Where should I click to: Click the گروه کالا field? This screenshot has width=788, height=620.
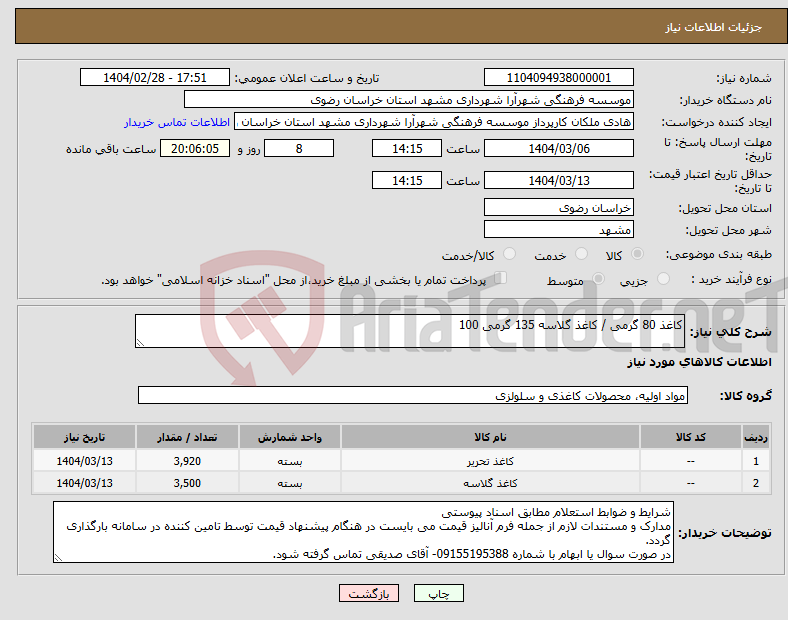tap(413, 395)
